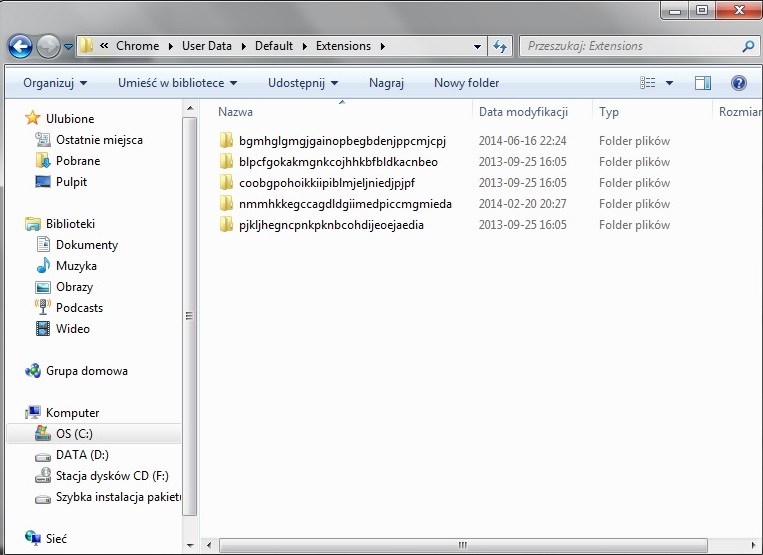
Task: Click the Default breadcrumb segment
Action: [x=274, y=46]
